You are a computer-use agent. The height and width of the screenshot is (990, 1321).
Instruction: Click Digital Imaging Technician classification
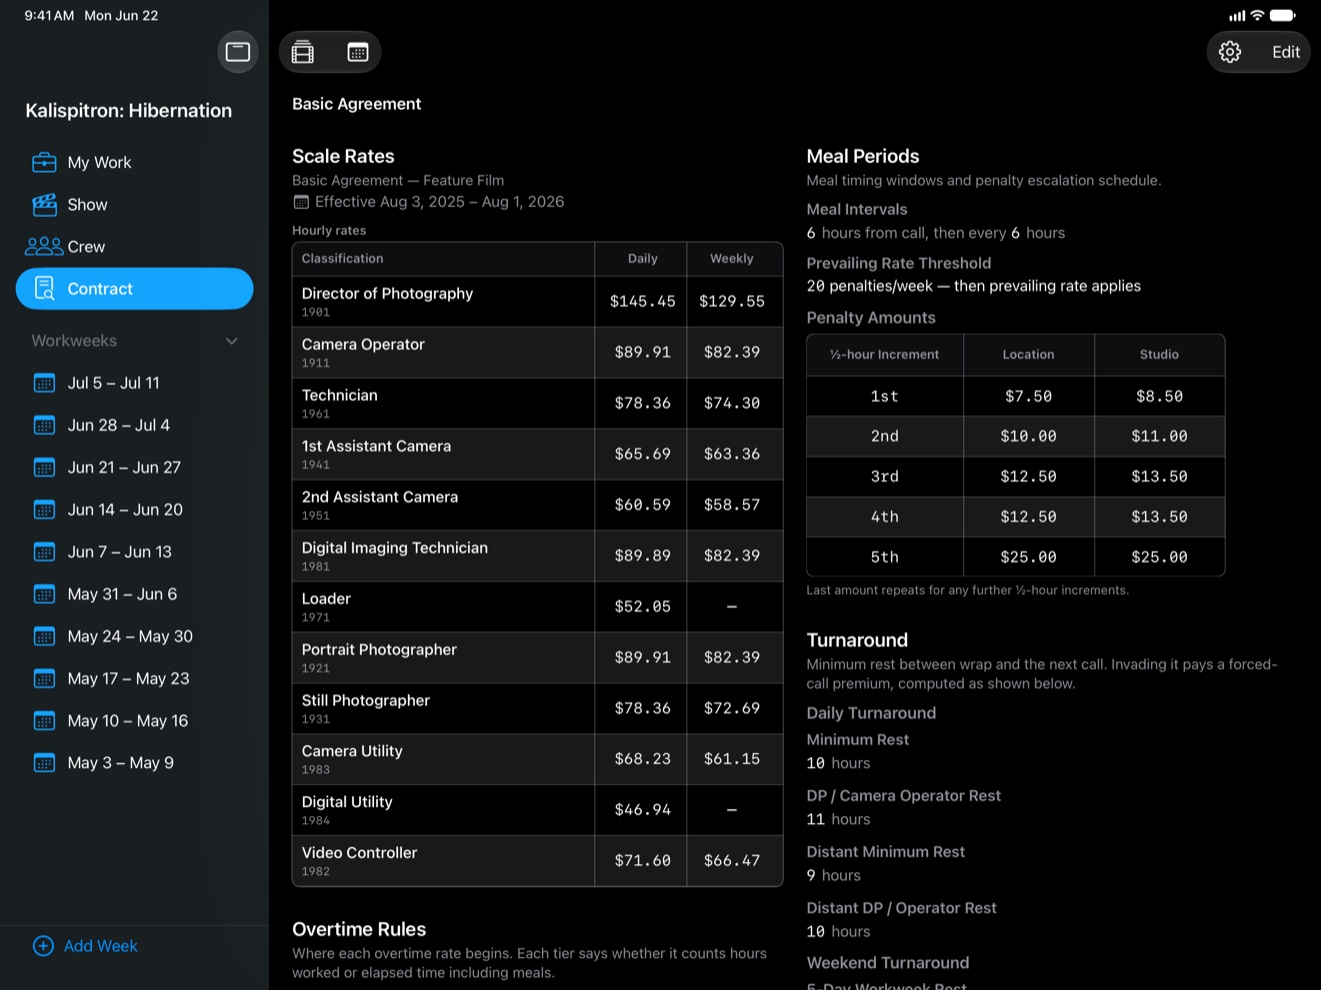395,548
